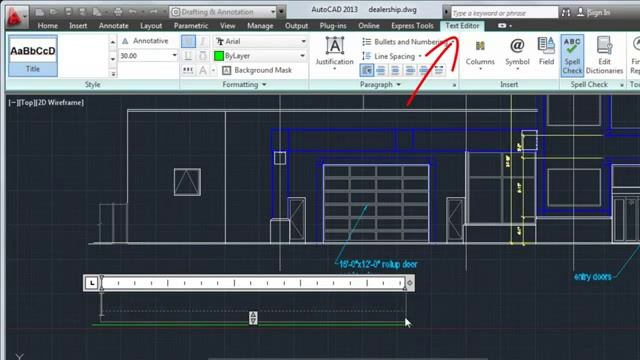Switch to the Annotate tab

[x=113, y=26]
